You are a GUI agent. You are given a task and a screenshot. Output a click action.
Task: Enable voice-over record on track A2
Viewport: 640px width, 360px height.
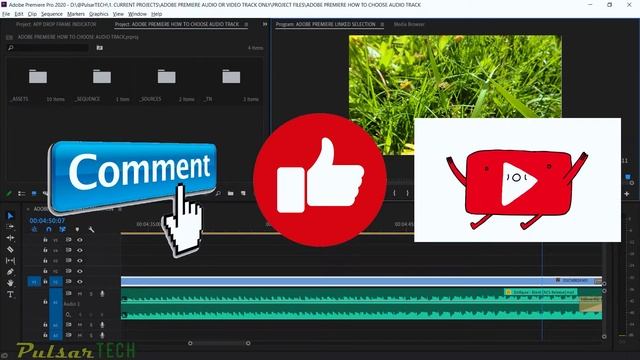click(x=102, y=325)
